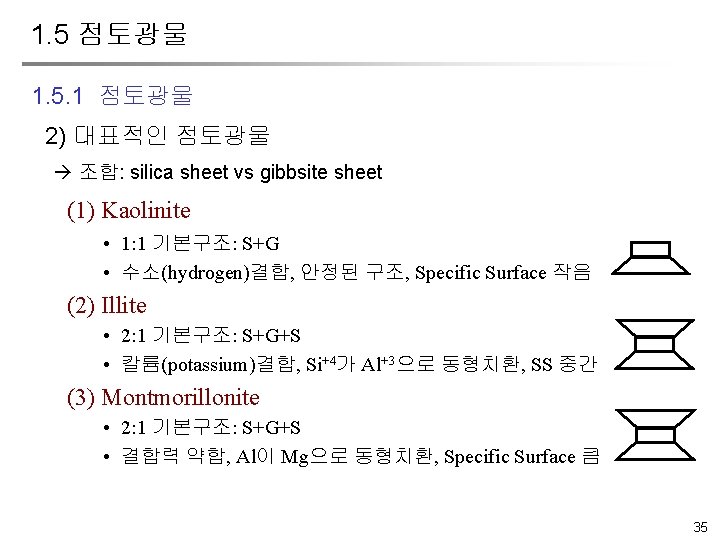Image resolution: width=720 pixels, height=540 pixels.
Task: Click the heading "2) 대표적인 점토광물"
Action: (158, 134)
